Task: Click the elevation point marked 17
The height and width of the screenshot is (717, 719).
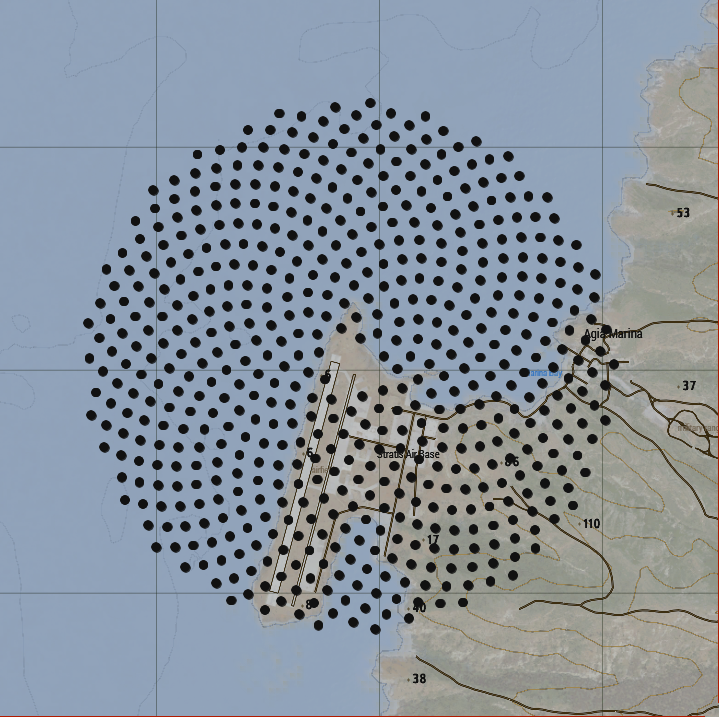Action: point(433,540)
